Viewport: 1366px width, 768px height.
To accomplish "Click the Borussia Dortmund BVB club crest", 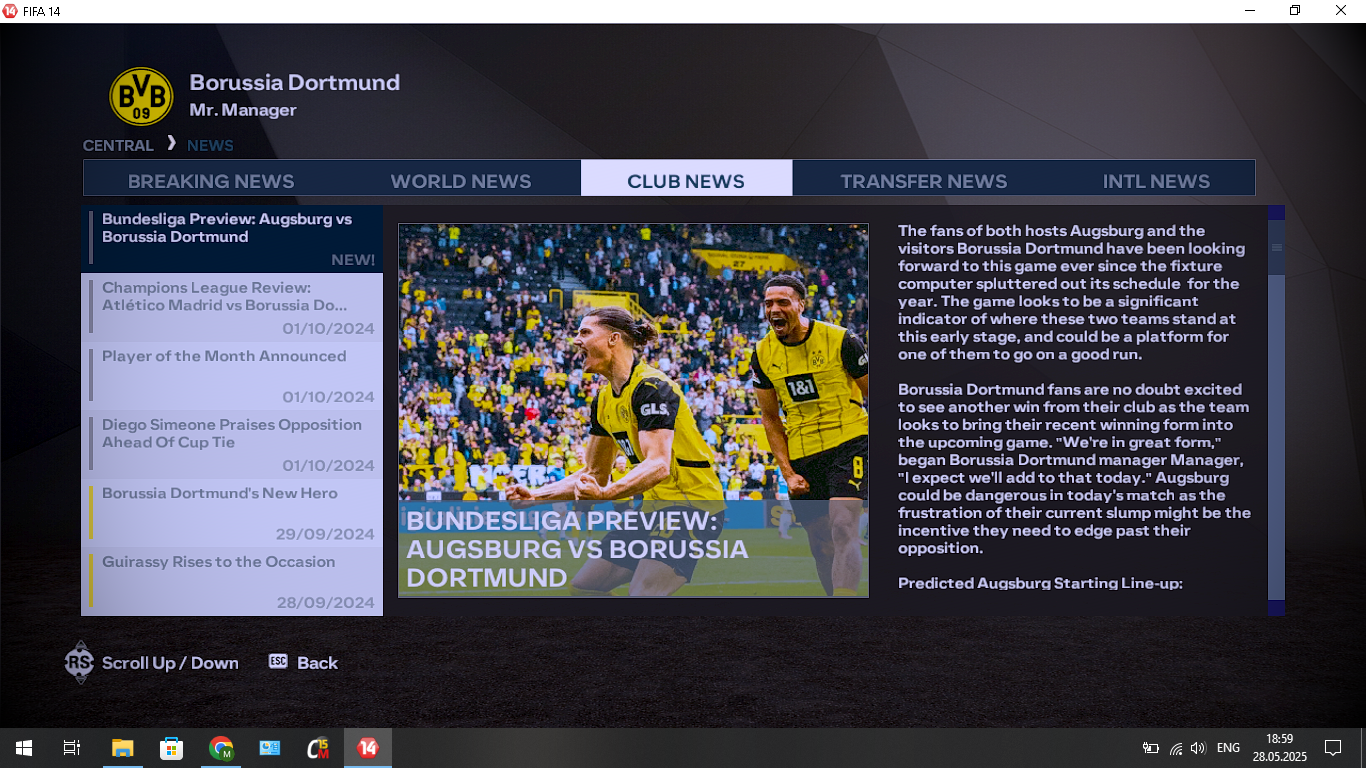I will (141, 96).
